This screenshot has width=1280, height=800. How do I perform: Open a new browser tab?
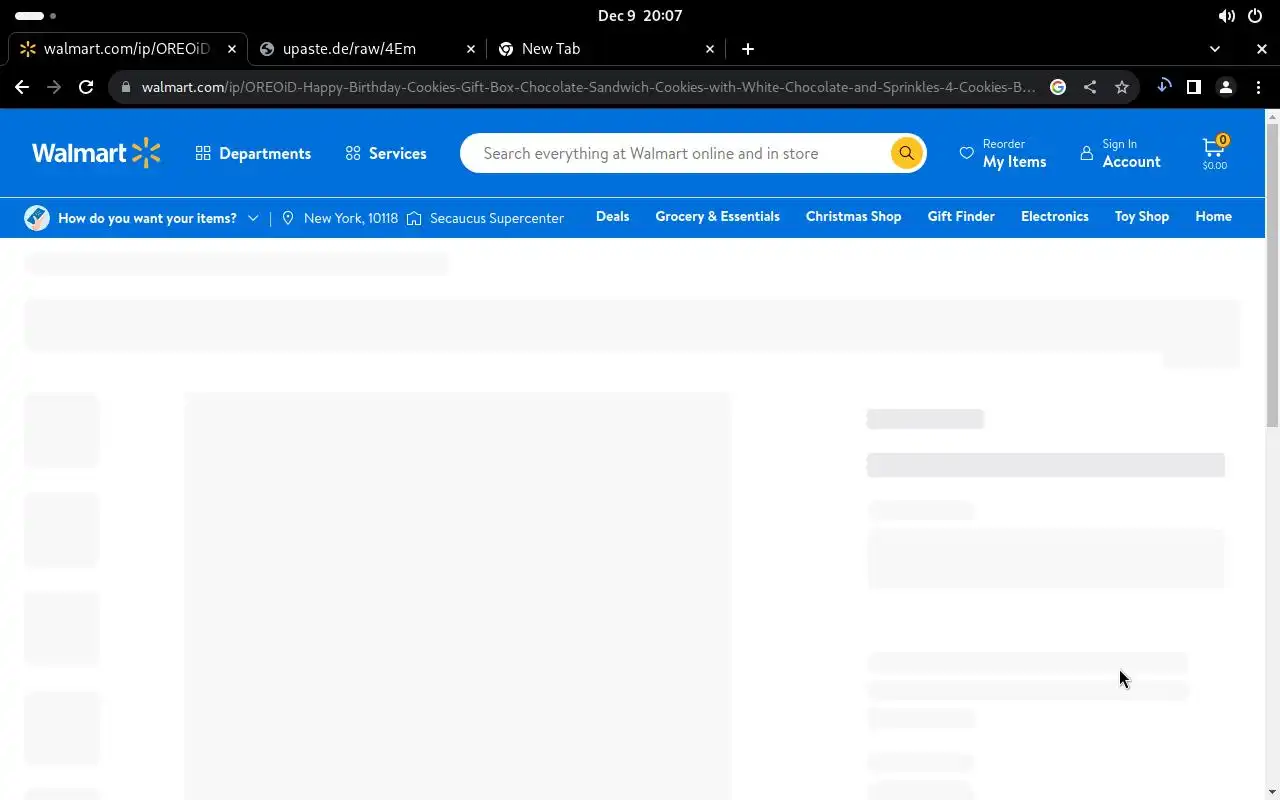(748, 49)
